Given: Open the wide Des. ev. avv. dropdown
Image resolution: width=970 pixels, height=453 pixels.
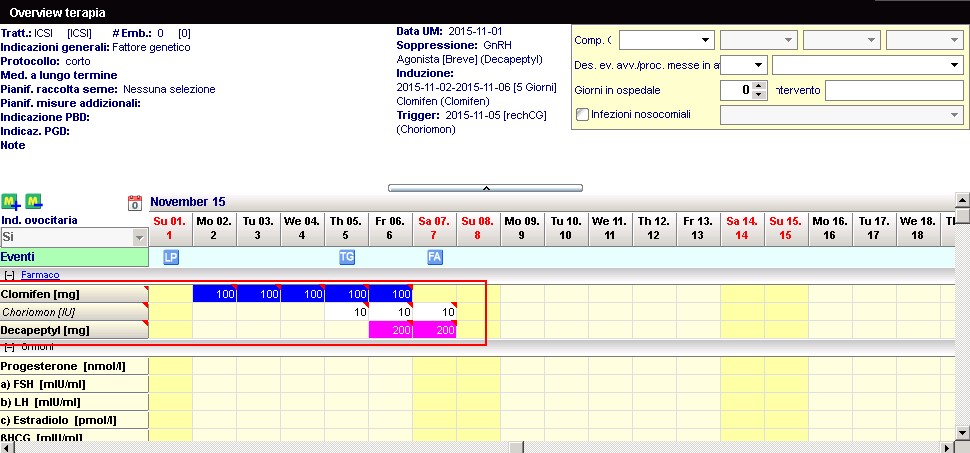Looking at the screenshot, I should click(x=868, y=65).
